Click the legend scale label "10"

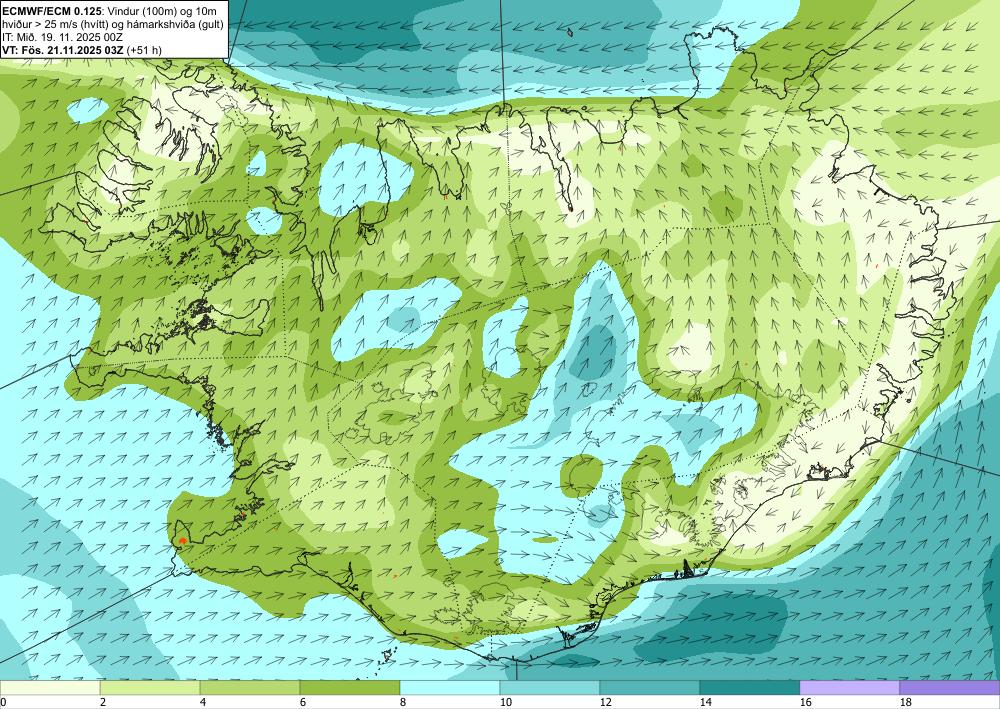point(506,703)
